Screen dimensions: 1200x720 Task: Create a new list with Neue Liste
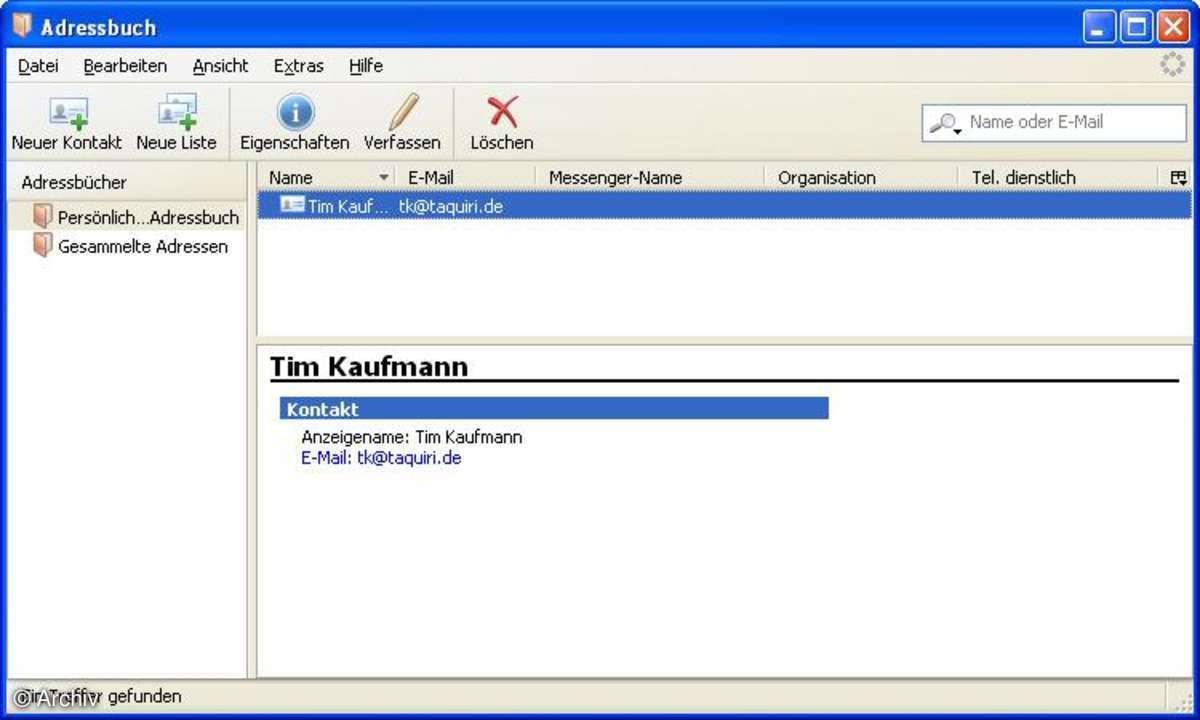click(x=176, y=112)
